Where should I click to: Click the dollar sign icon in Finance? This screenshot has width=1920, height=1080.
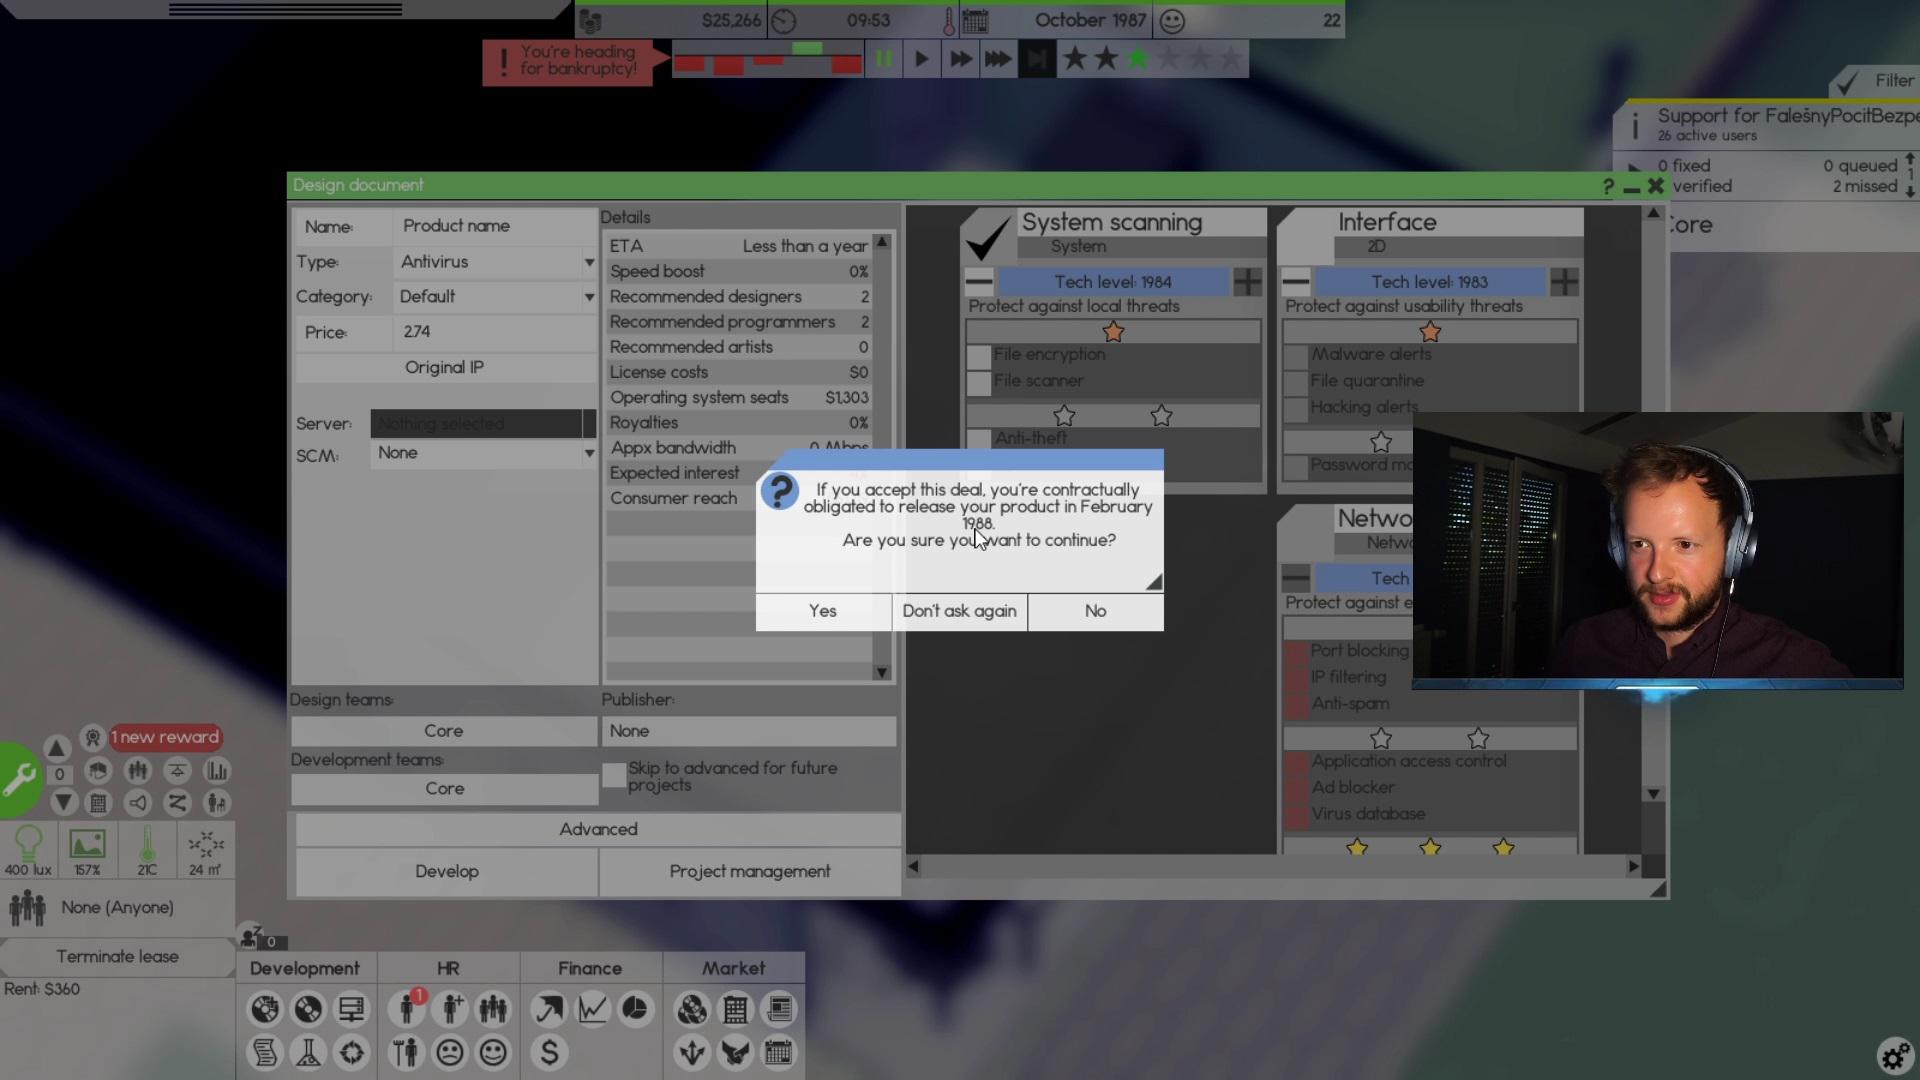coord(549,1052)
